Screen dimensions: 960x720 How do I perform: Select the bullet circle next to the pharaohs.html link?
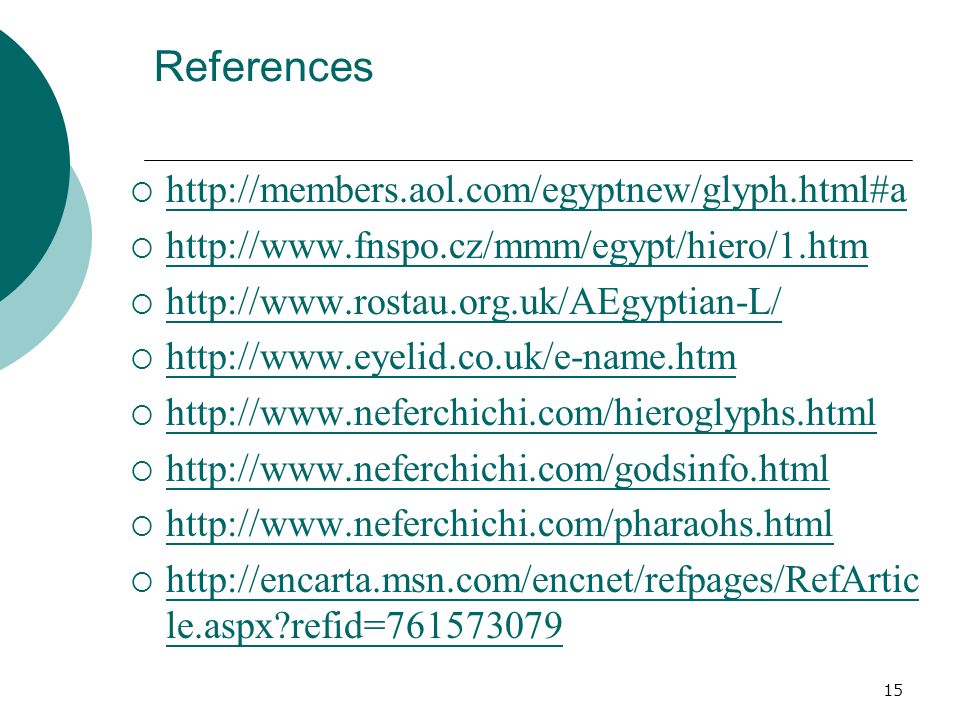tap(141, 526)
